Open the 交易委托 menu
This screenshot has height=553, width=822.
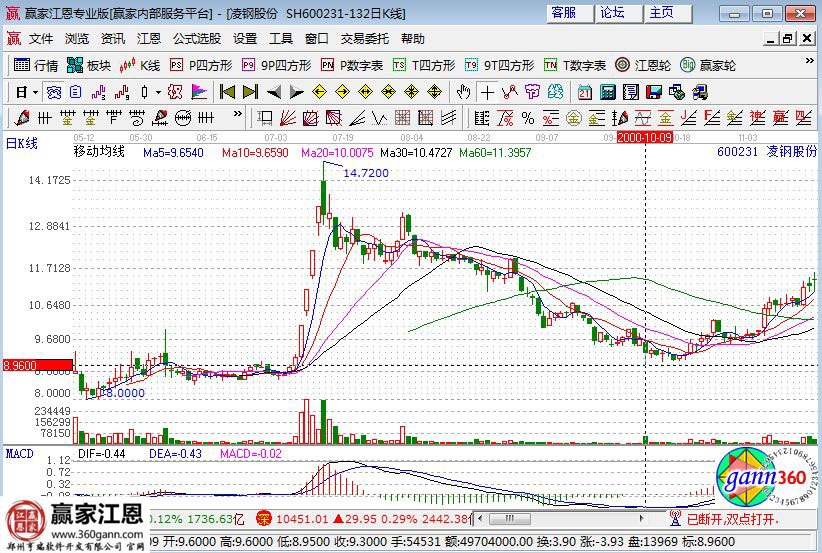(365, 39)
